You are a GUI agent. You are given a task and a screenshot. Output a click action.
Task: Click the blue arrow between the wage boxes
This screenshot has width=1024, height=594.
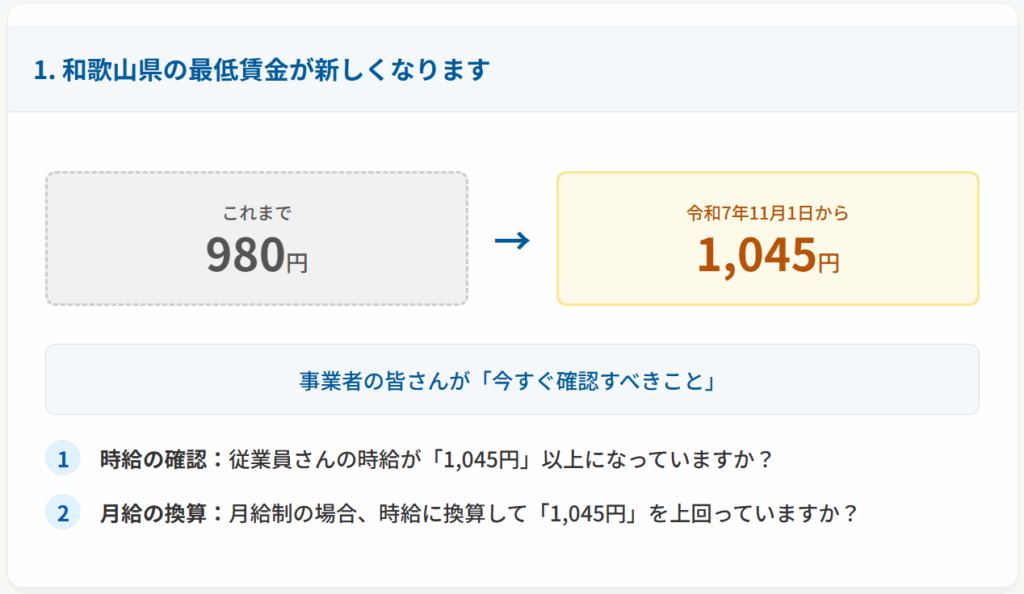511,241
